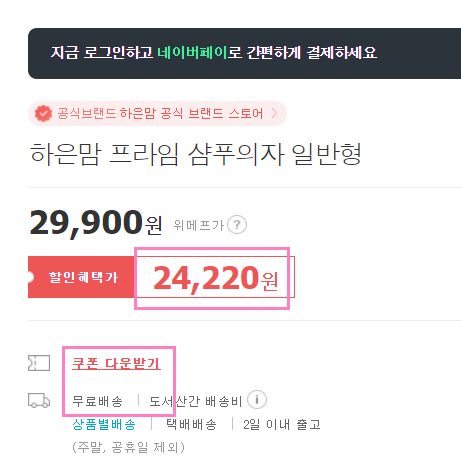Click the Naver Pay login banner
The width and height of the screenshot is (461, 465).
click(x=244, y=53)
